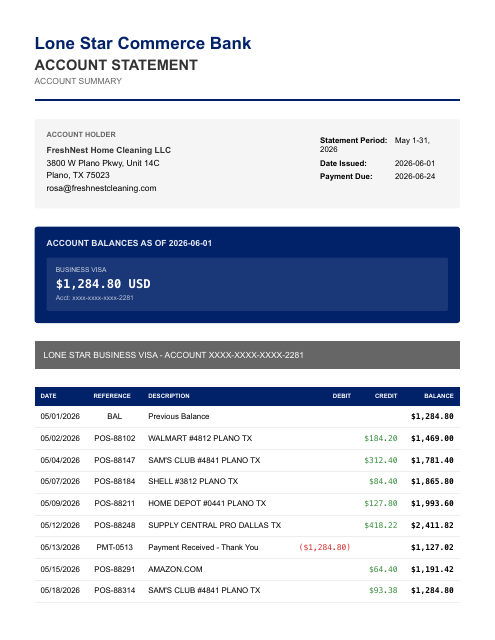The height and width of the screenshot is (640, 495).
Task: Click the ($1,284.80) payment debit amount
Action: [x=324, y=547]
